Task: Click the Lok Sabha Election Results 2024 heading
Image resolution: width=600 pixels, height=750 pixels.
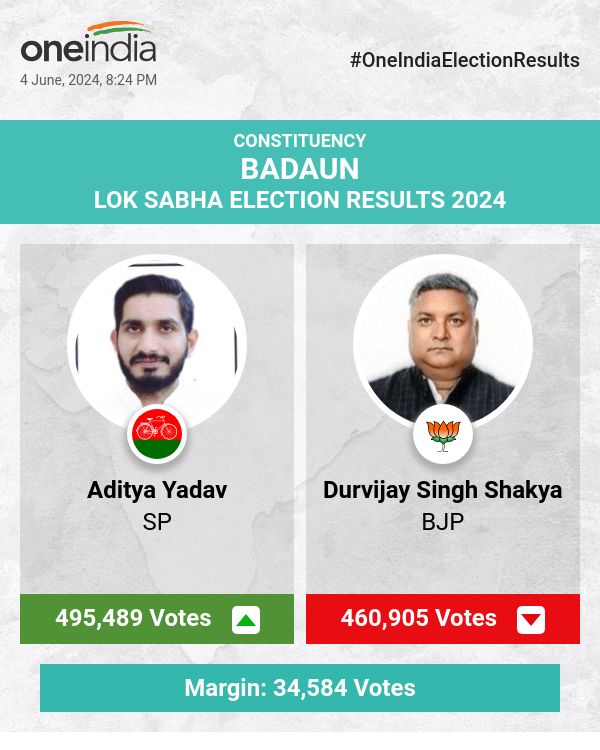Action: (300, 200)
